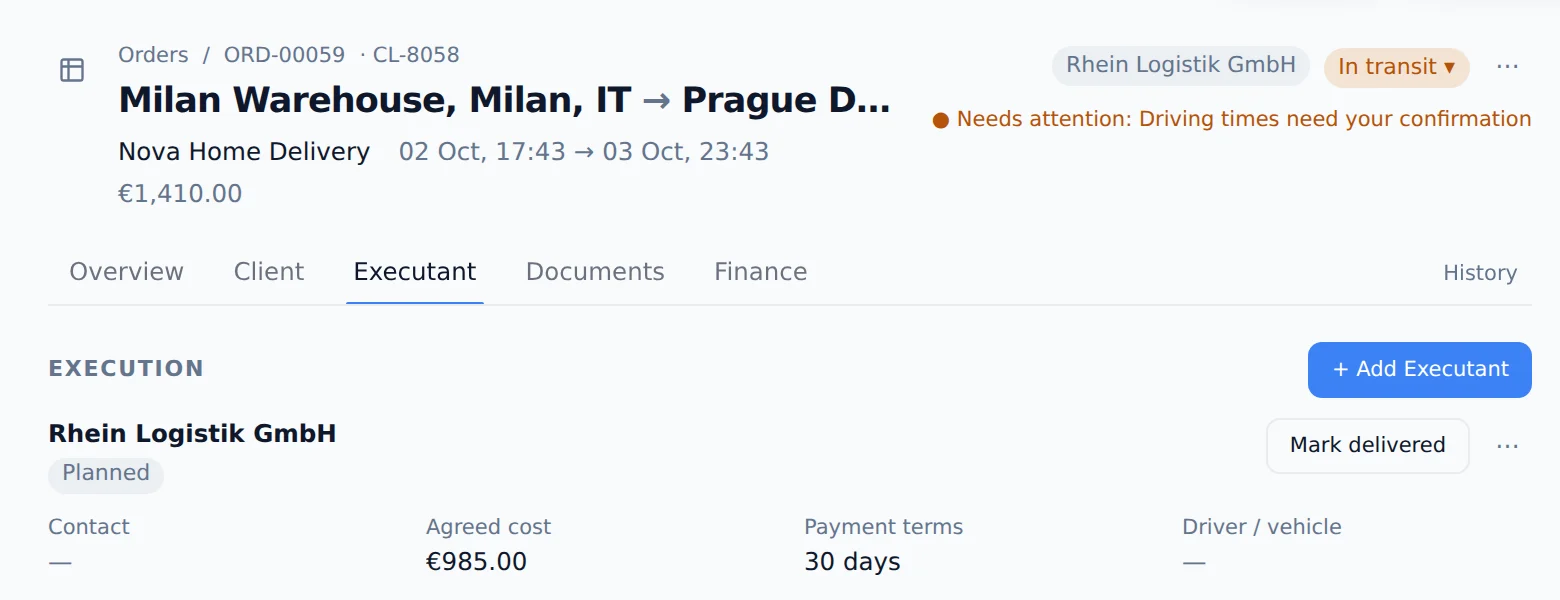Select the Executant tab
This screenshot has width=1560, height=600.
pos(415,272)
